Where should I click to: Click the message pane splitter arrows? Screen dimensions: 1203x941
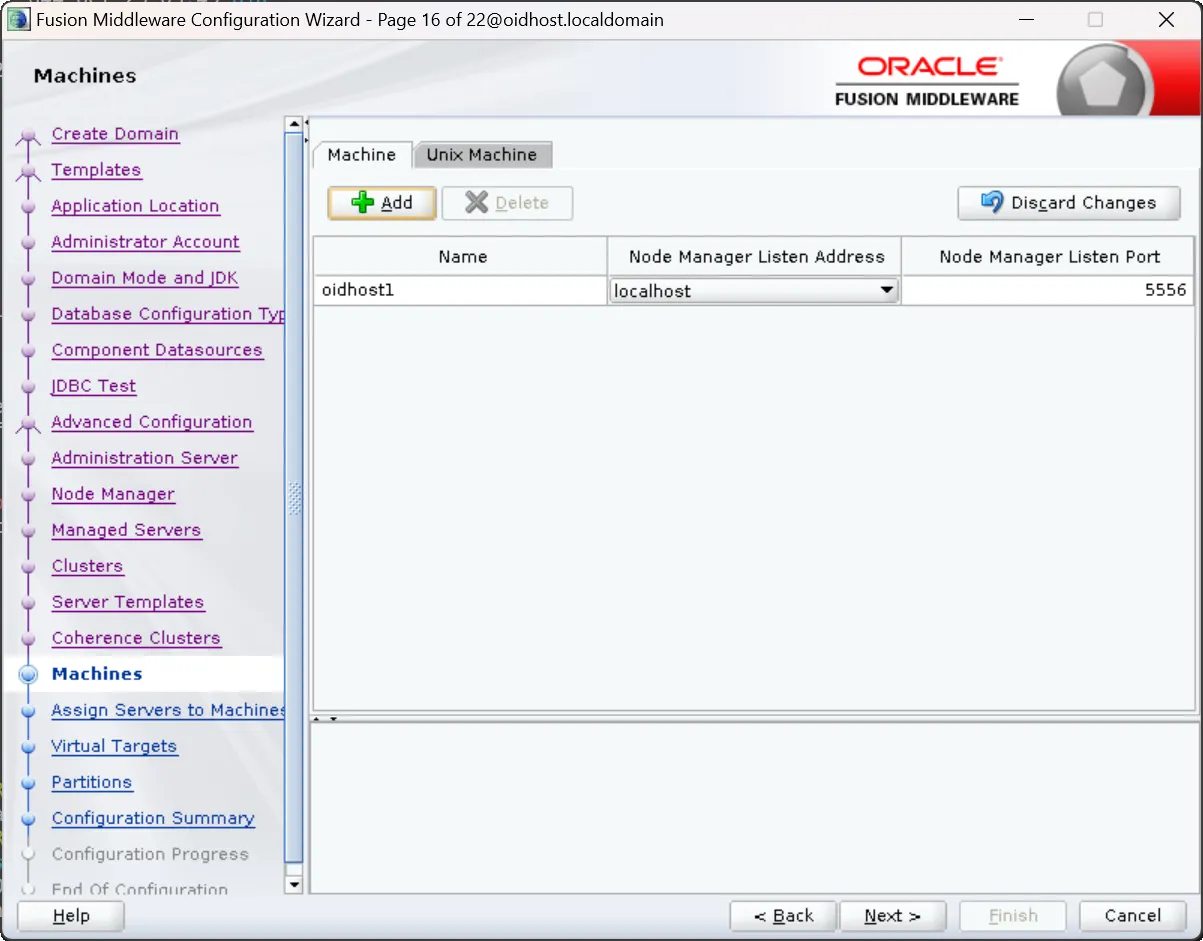click(327, 718)
